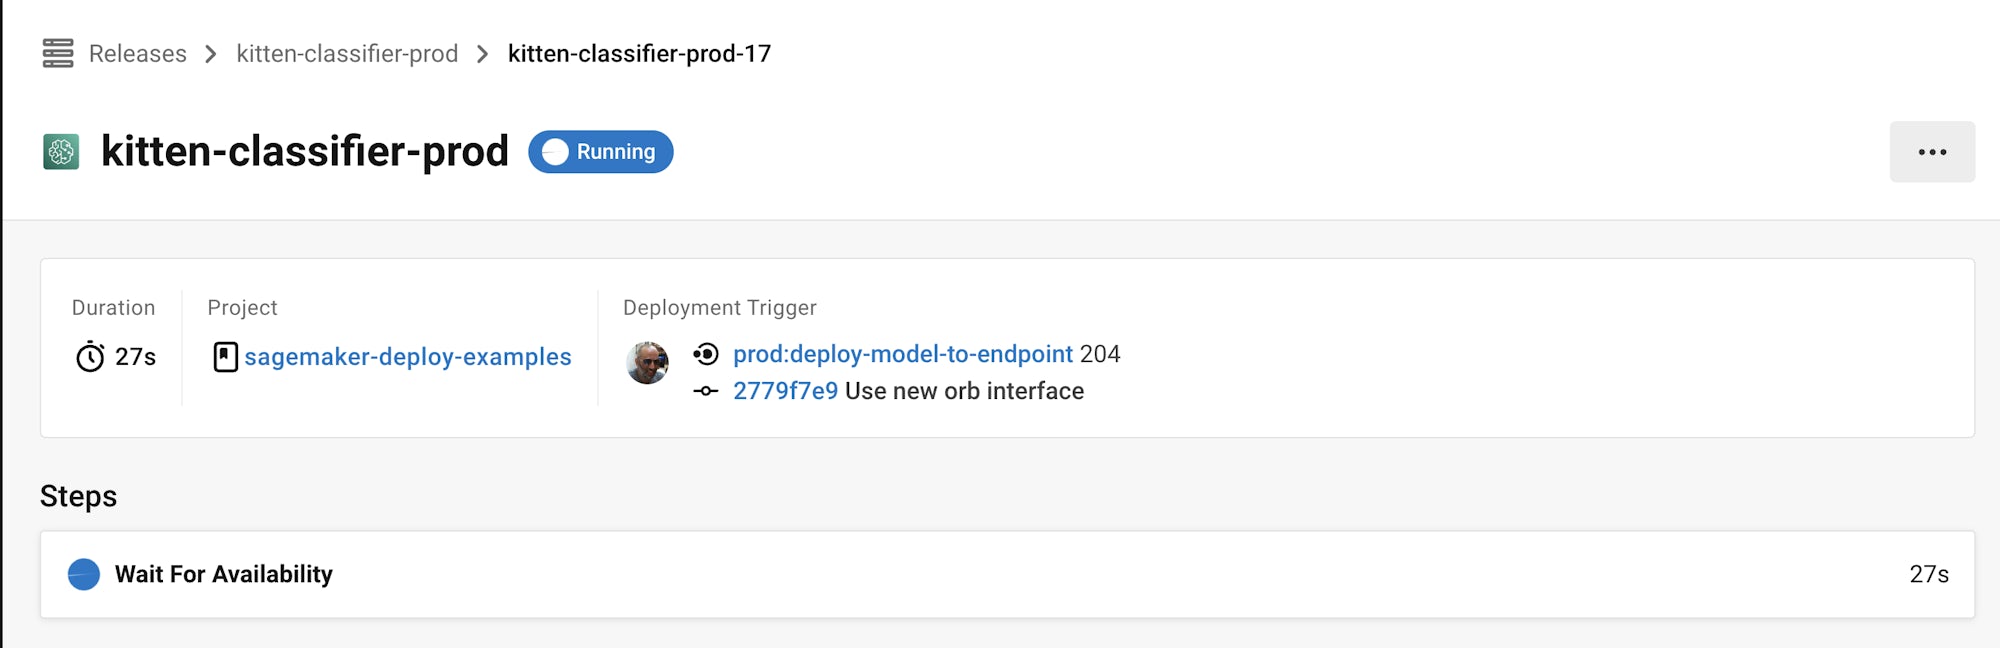2000x648 pixels.
Task: Select kitten-classifier-prod-17 in the breadcrumb
Action: coord(637,54)
